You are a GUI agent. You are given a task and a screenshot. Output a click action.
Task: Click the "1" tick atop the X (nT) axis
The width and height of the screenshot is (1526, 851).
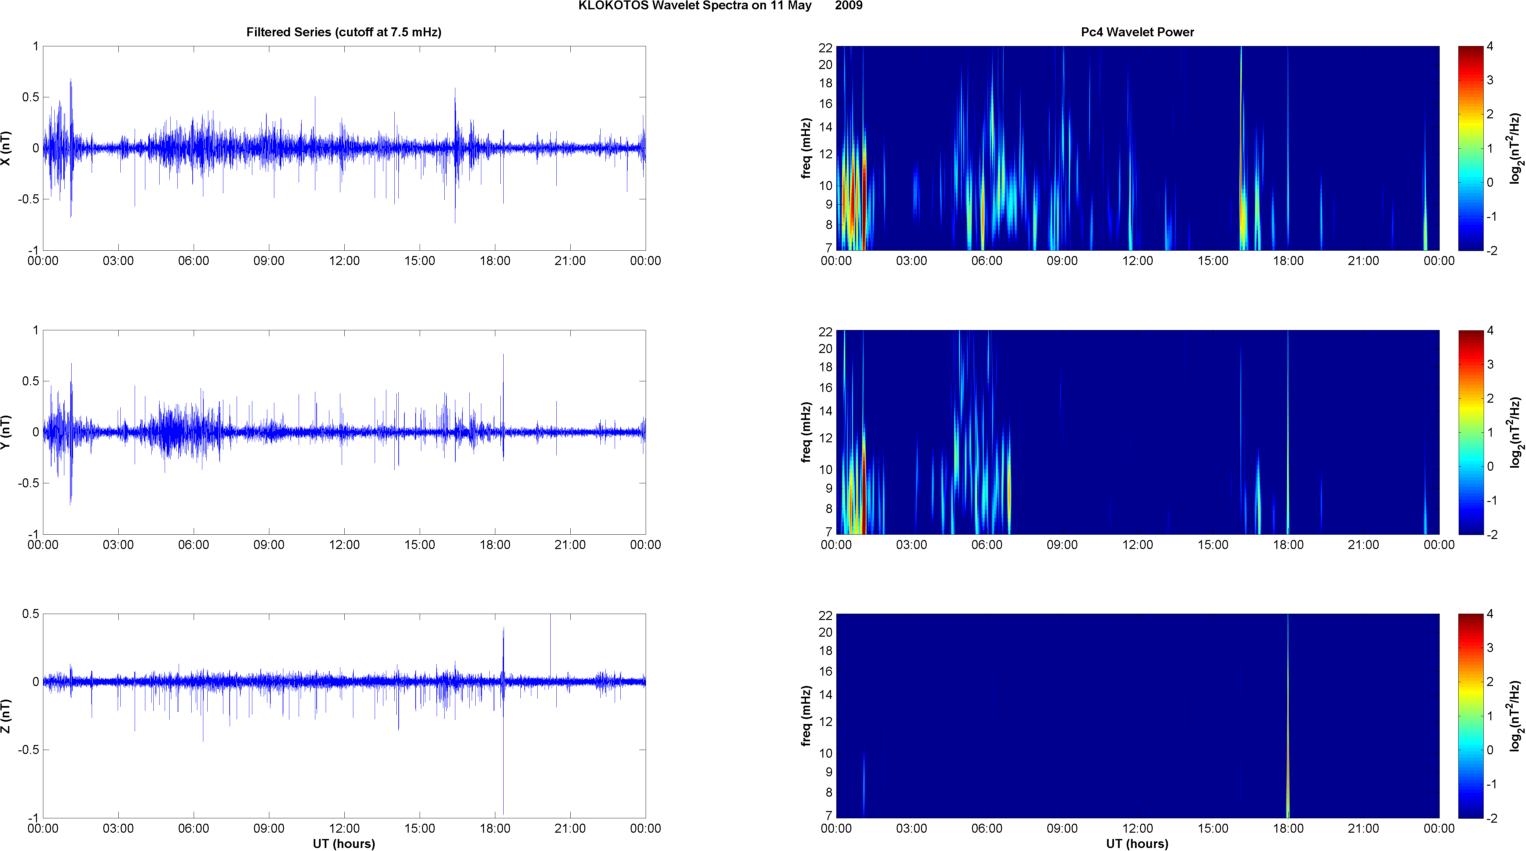[36, 46]
